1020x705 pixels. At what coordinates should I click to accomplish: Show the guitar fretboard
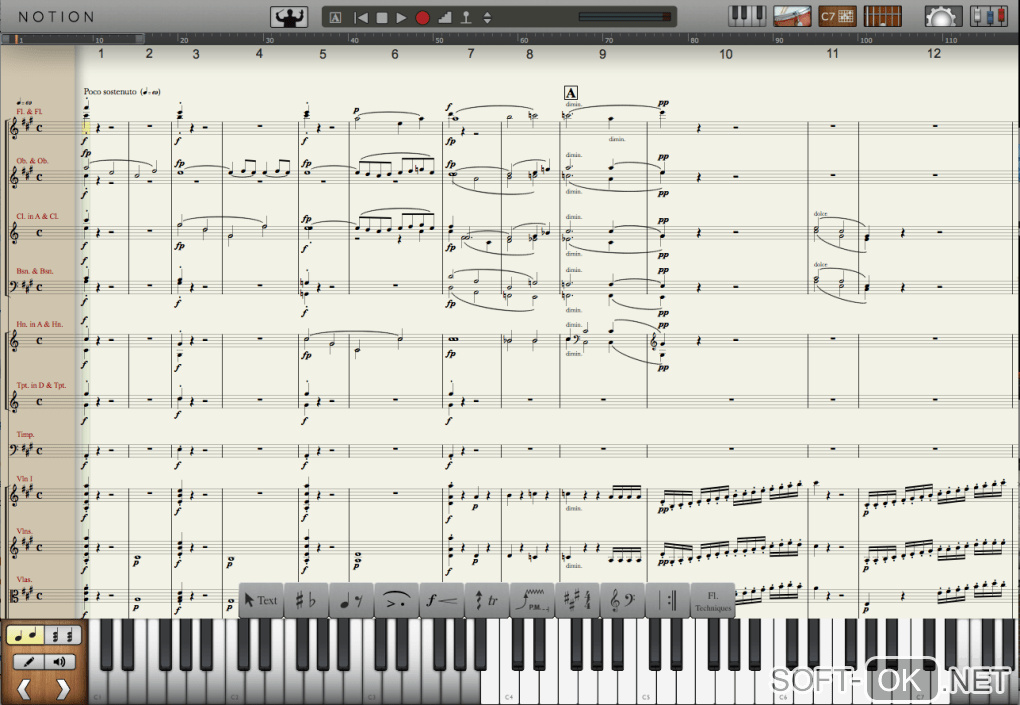pos(882,16)
